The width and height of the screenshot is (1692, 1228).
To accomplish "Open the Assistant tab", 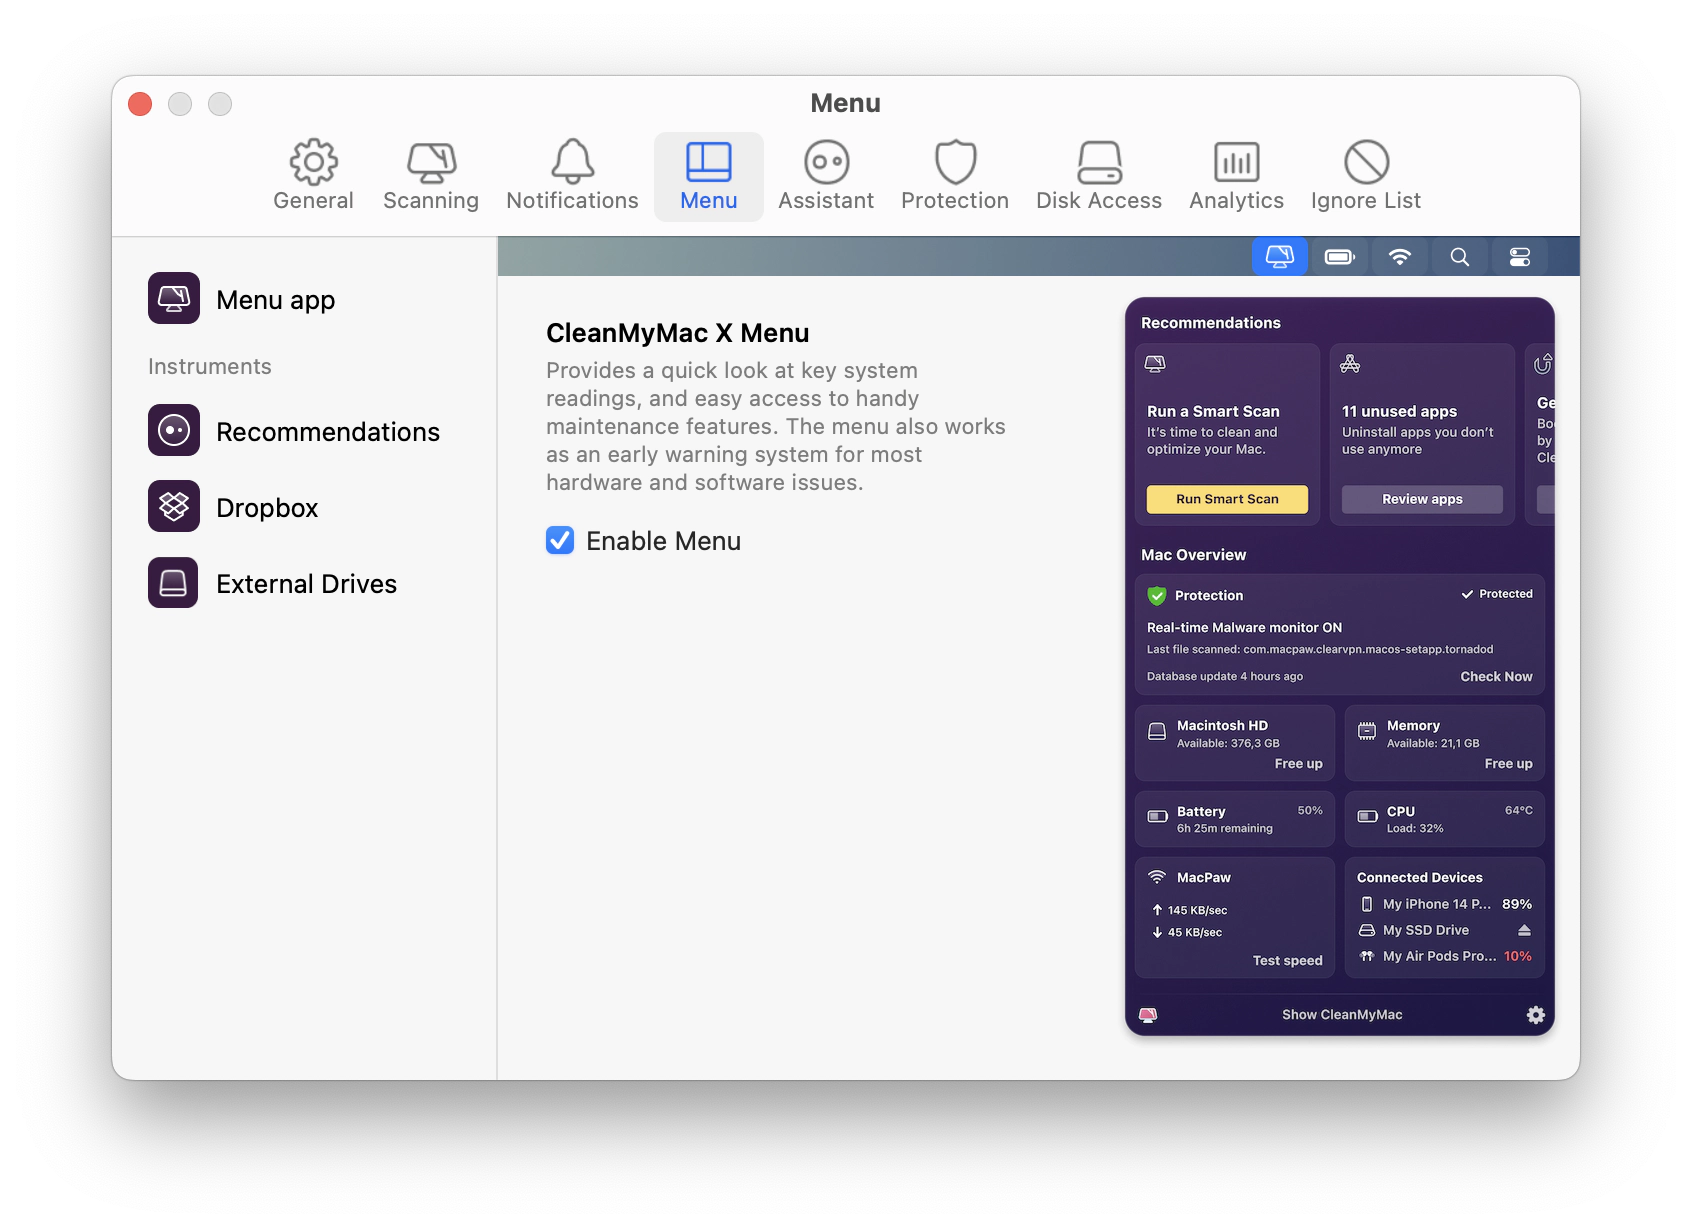I will tap(826, 176).
